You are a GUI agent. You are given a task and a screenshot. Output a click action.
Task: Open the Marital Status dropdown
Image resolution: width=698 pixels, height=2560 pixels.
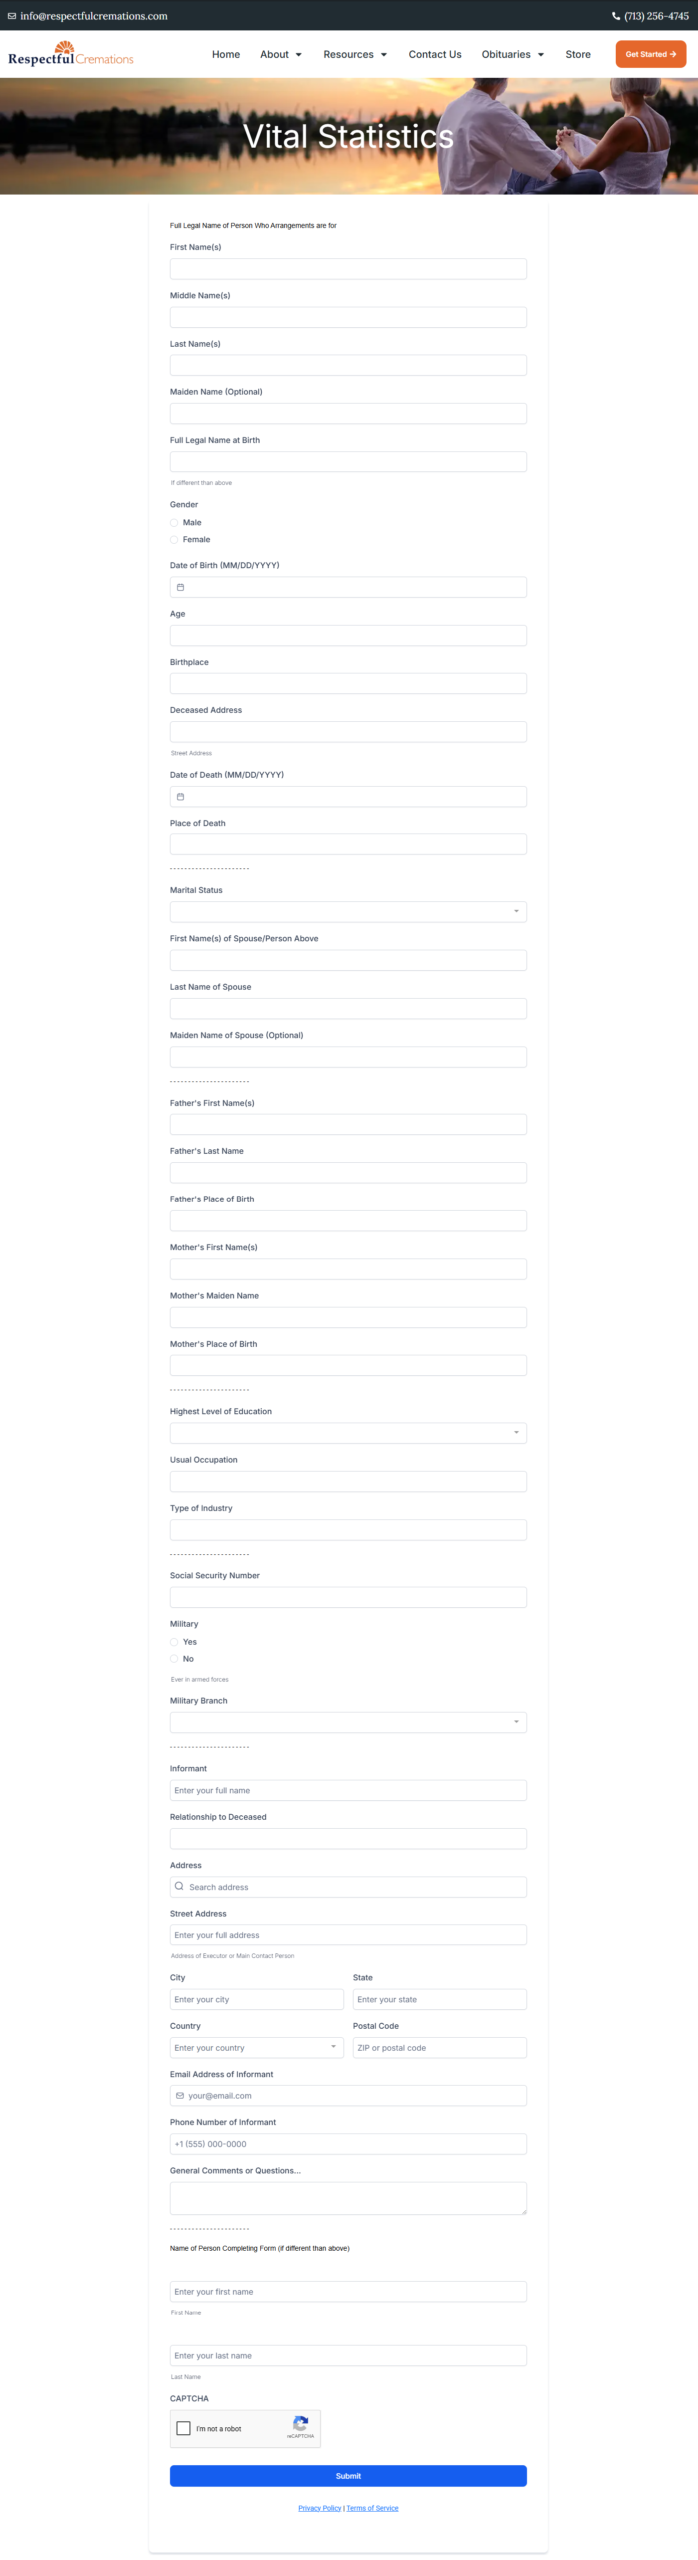[x=348, y=912]
